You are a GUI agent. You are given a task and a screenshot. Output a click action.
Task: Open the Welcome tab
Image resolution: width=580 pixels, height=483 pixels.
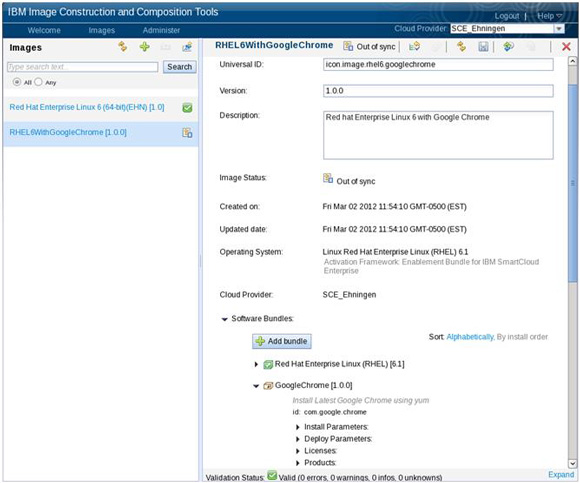point(44,30)
